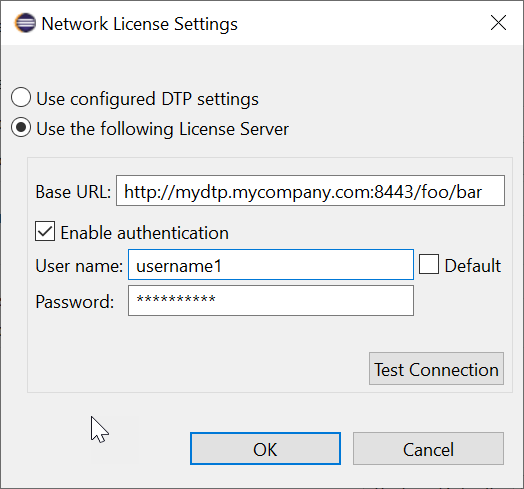
Task: Click the Eclipse icon in the title bar
Action: (25, 23)
